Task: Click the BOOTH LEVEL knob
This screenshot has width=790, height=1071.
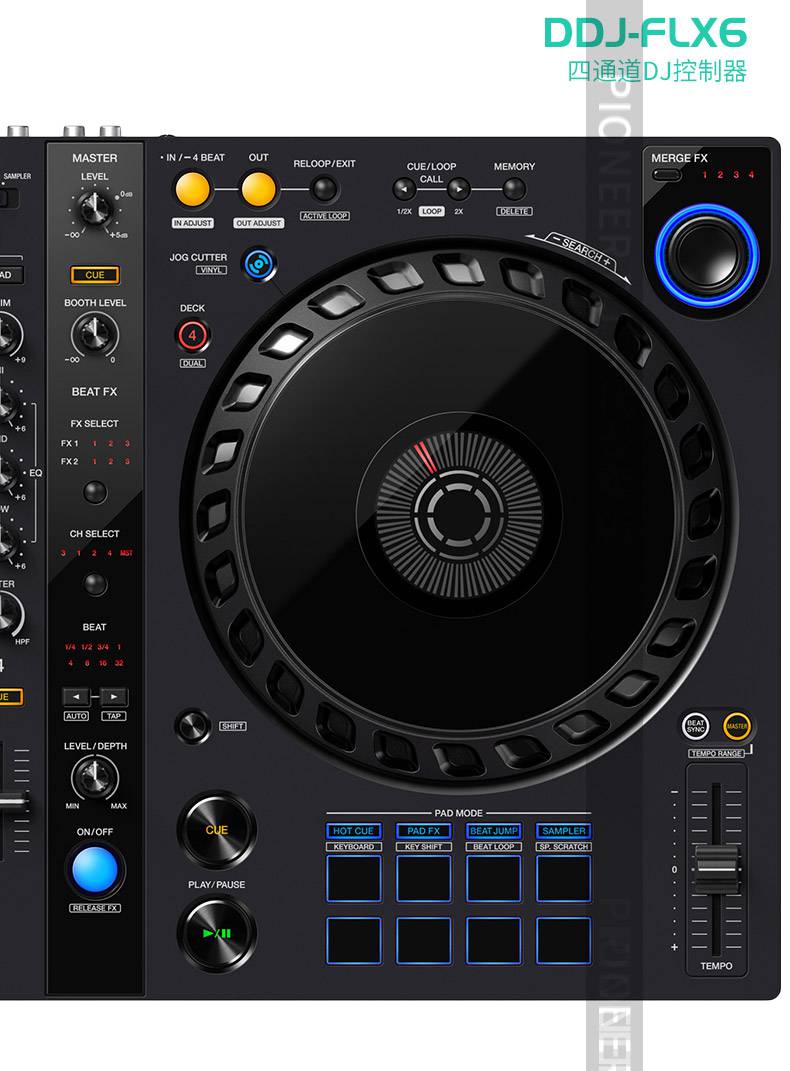Action: tap(94, 334)
